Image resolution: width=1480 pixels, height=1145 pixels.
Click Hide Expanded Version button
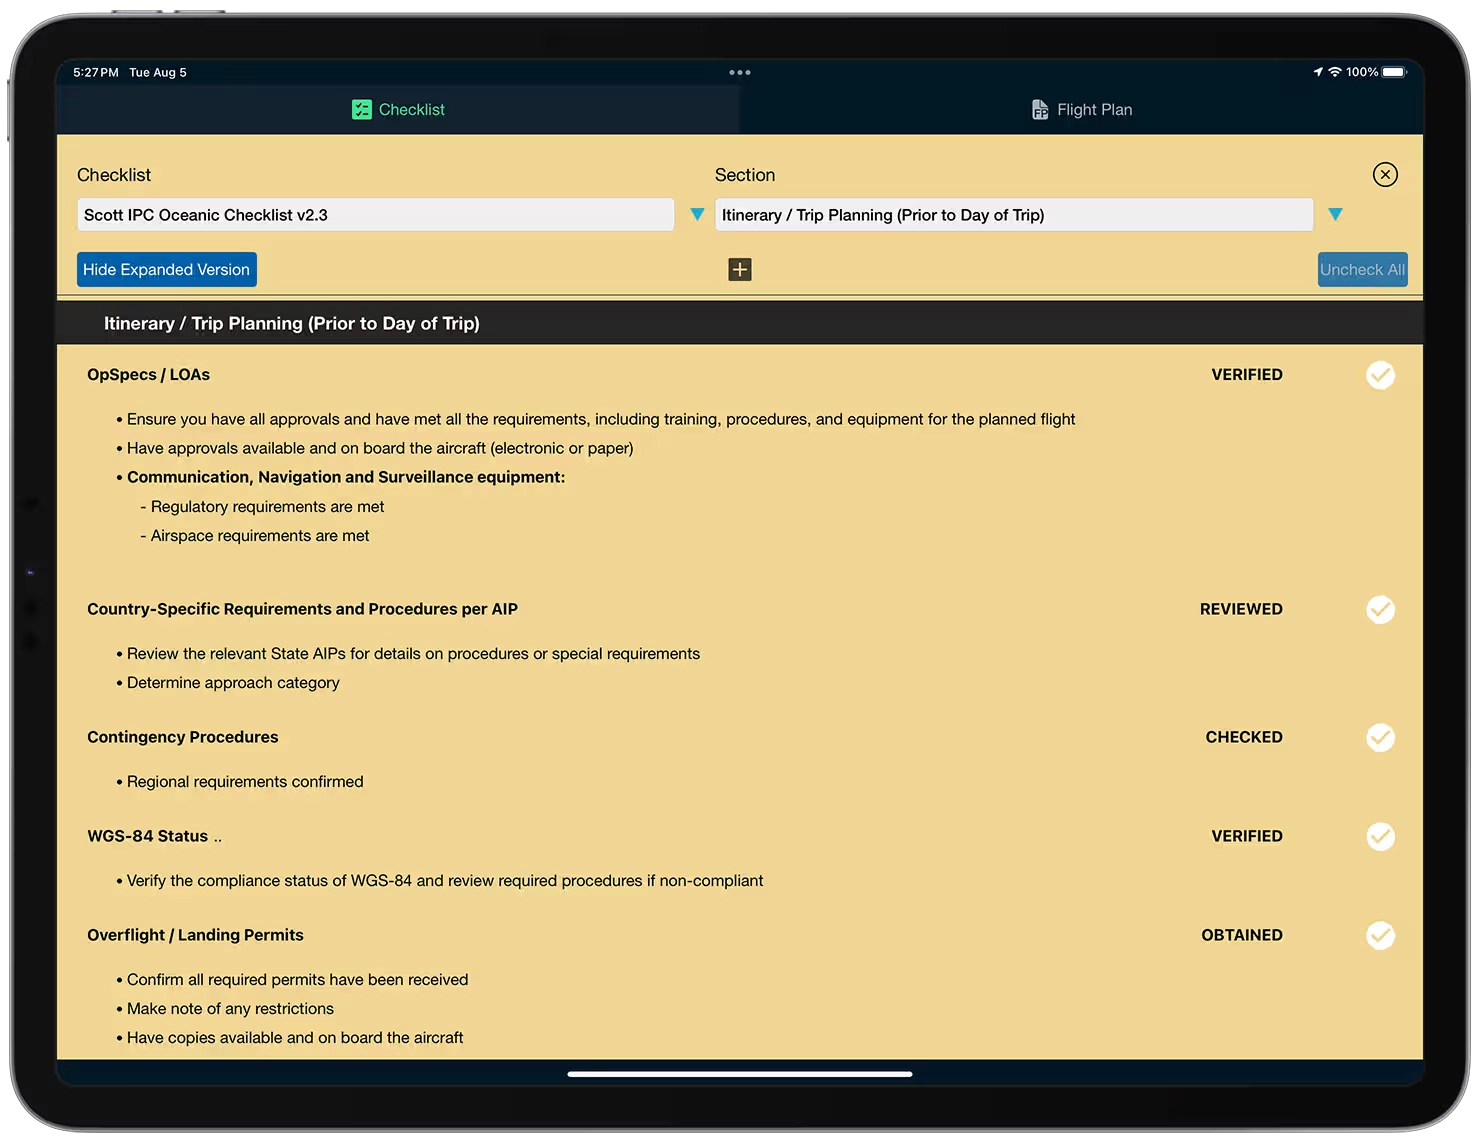click(x=167, y=270)
